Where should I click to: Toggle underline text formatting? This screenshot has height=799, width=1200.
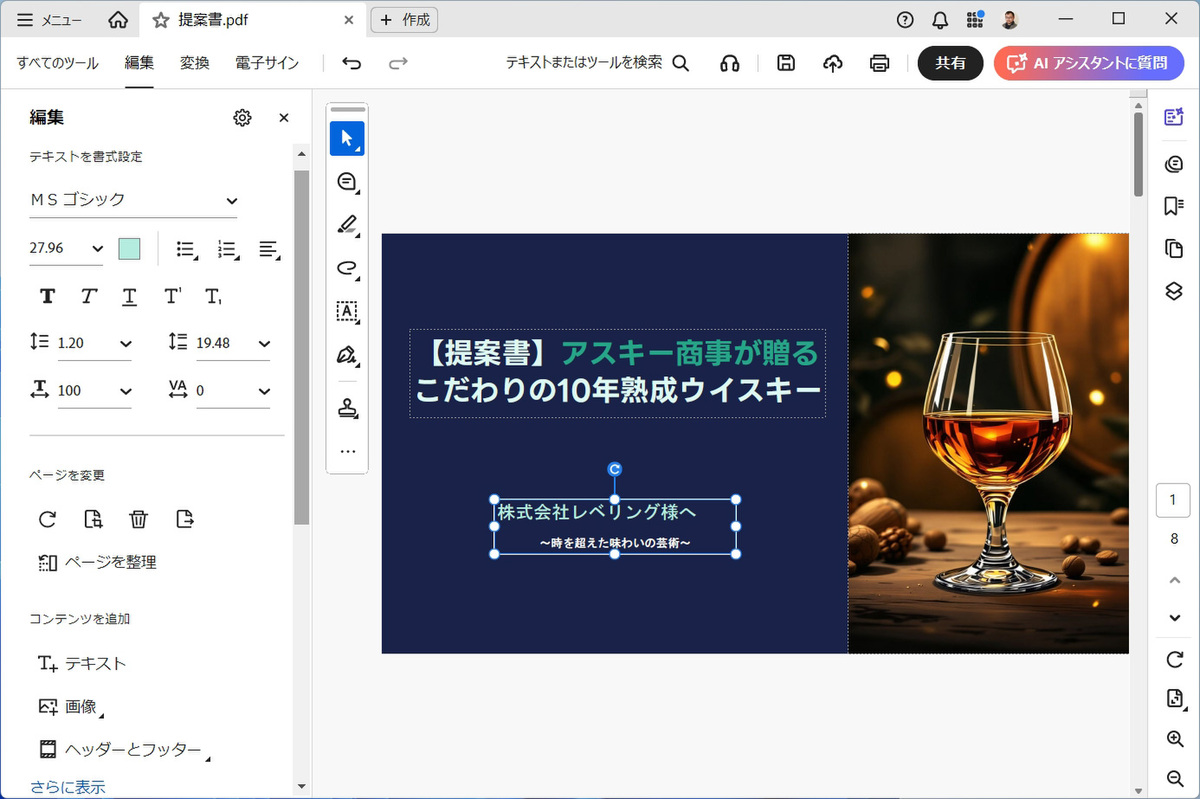pyautogui.click(x=130, y=296)
